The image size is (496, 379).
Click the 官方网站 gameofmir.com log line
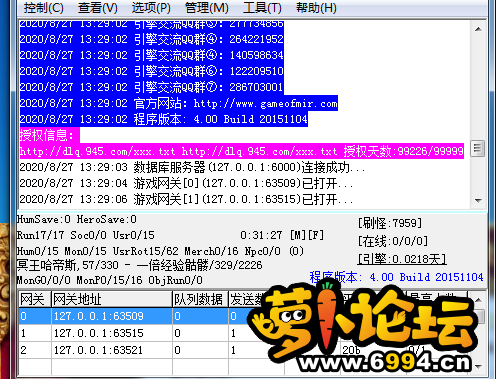pyautogui.click(x=179, y=103)
